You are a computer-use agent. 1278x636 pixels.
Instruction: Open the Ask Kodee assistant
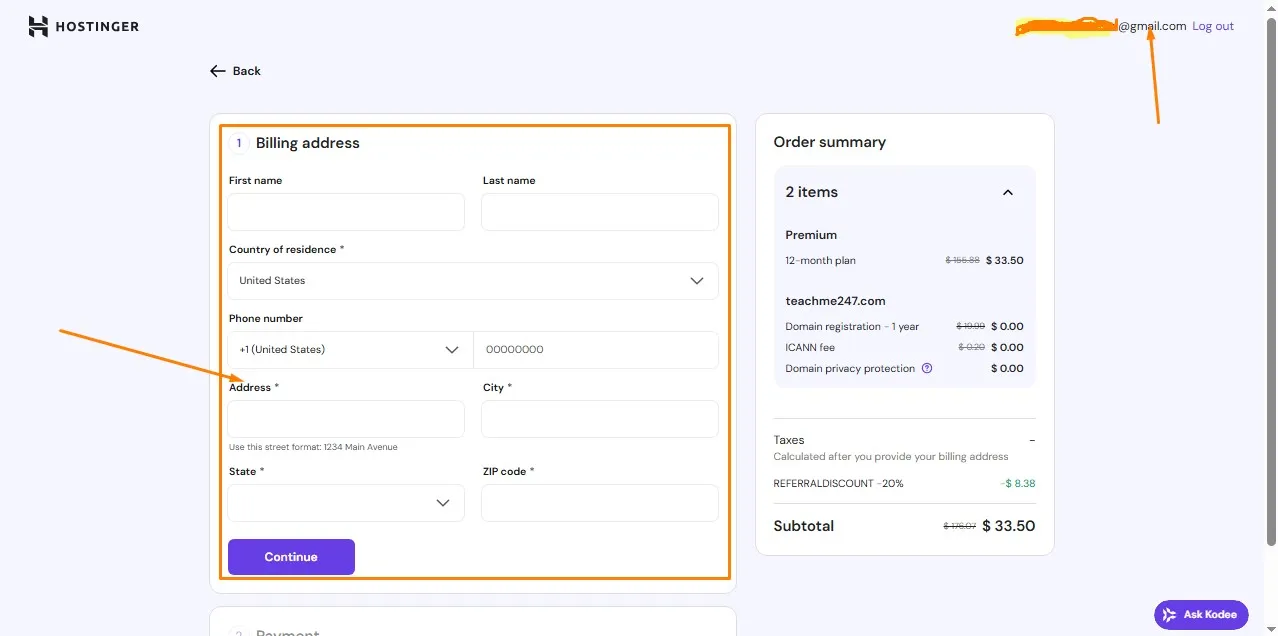pyautogui.click(x=1200, y=614)
